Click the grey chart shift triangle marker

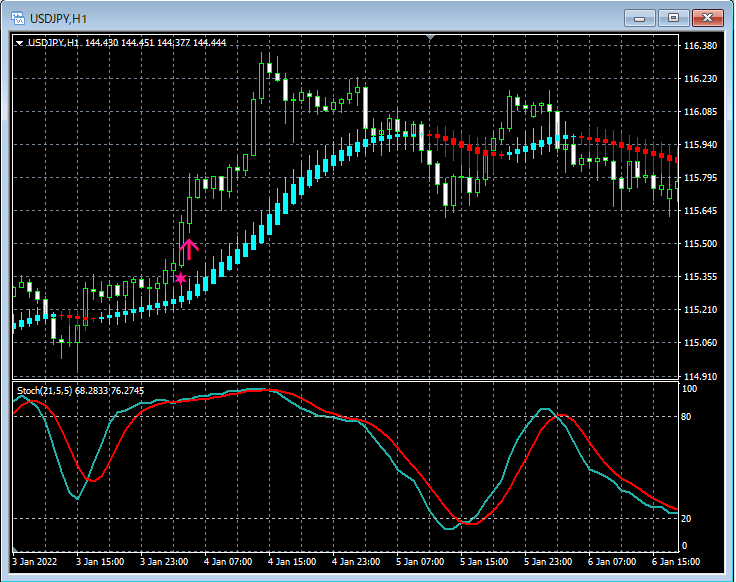[x=430, y=38]
